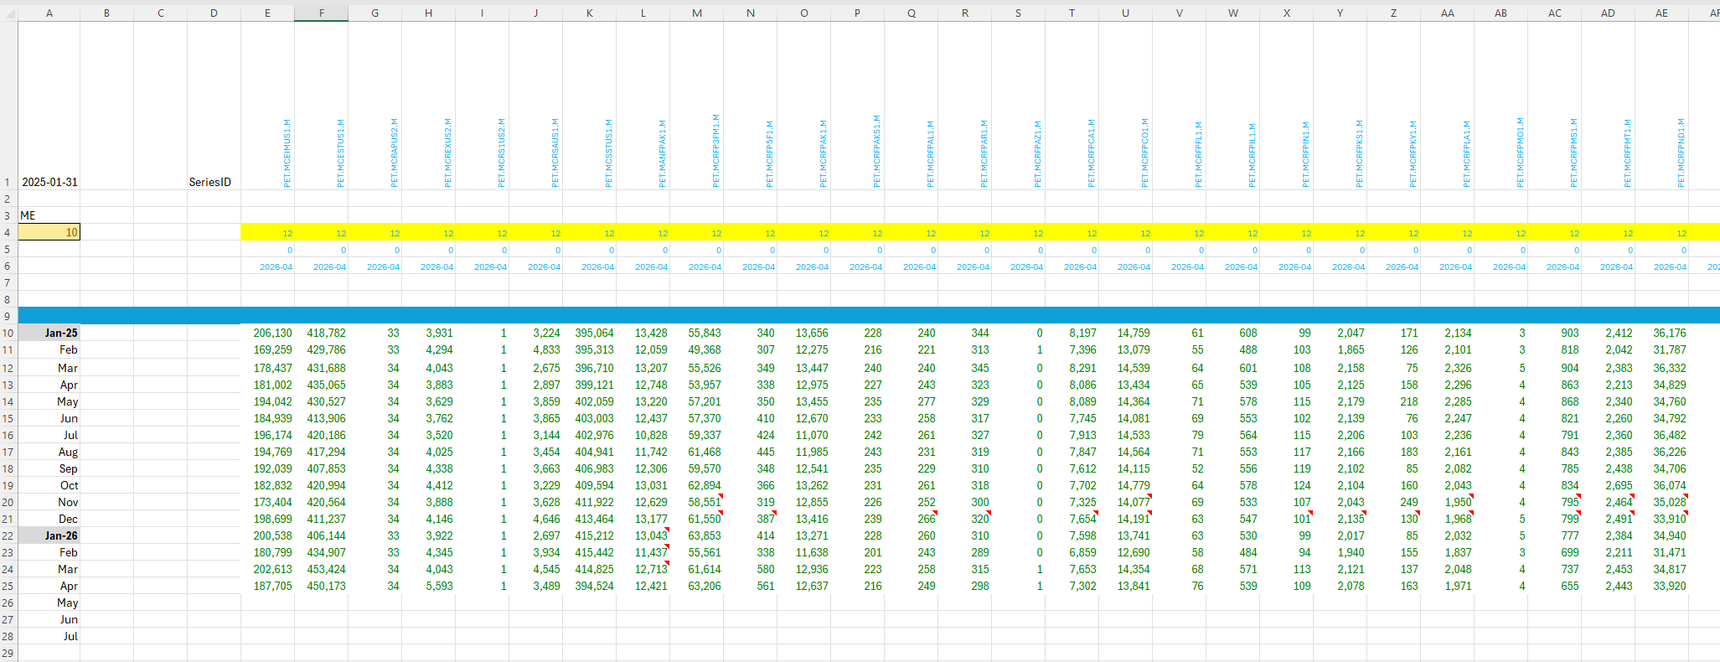The image size is (1720, 662).
Task: Click the Dec row label
Action: click(49, 519)
